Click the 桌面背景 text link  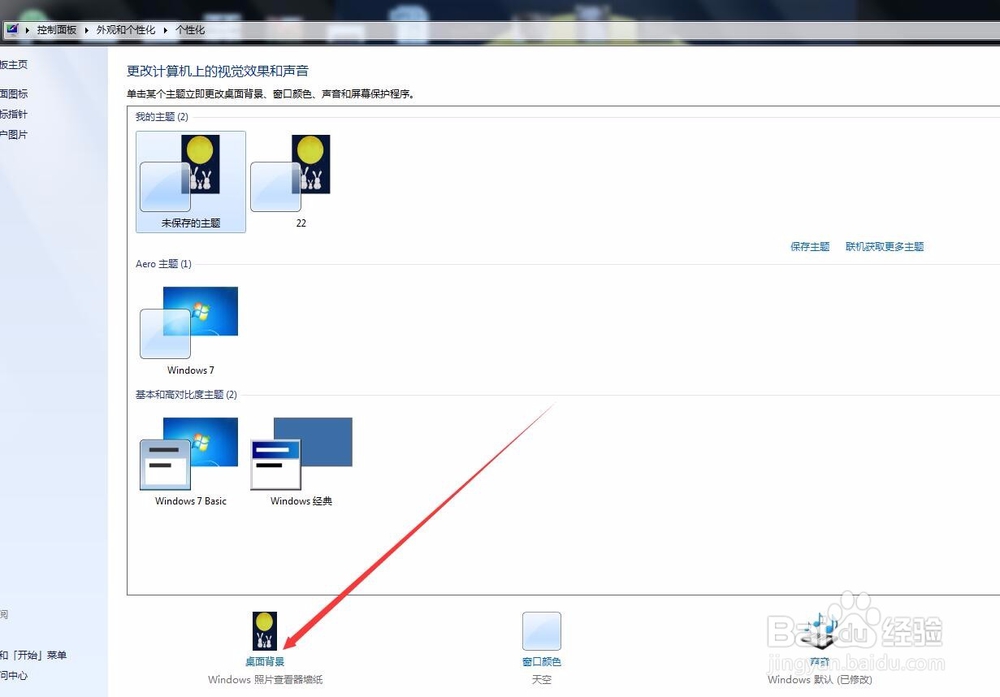point(265,662)
